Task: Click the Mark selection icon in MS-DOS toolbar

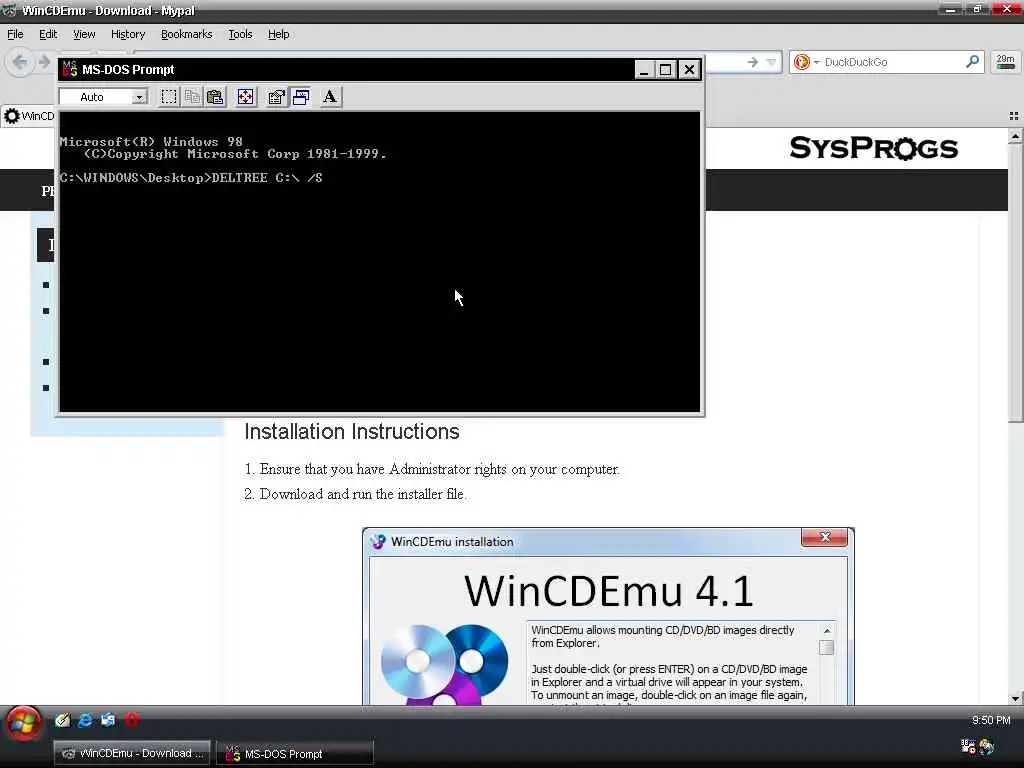Action: pyautogui.click(x=168, y=97)
